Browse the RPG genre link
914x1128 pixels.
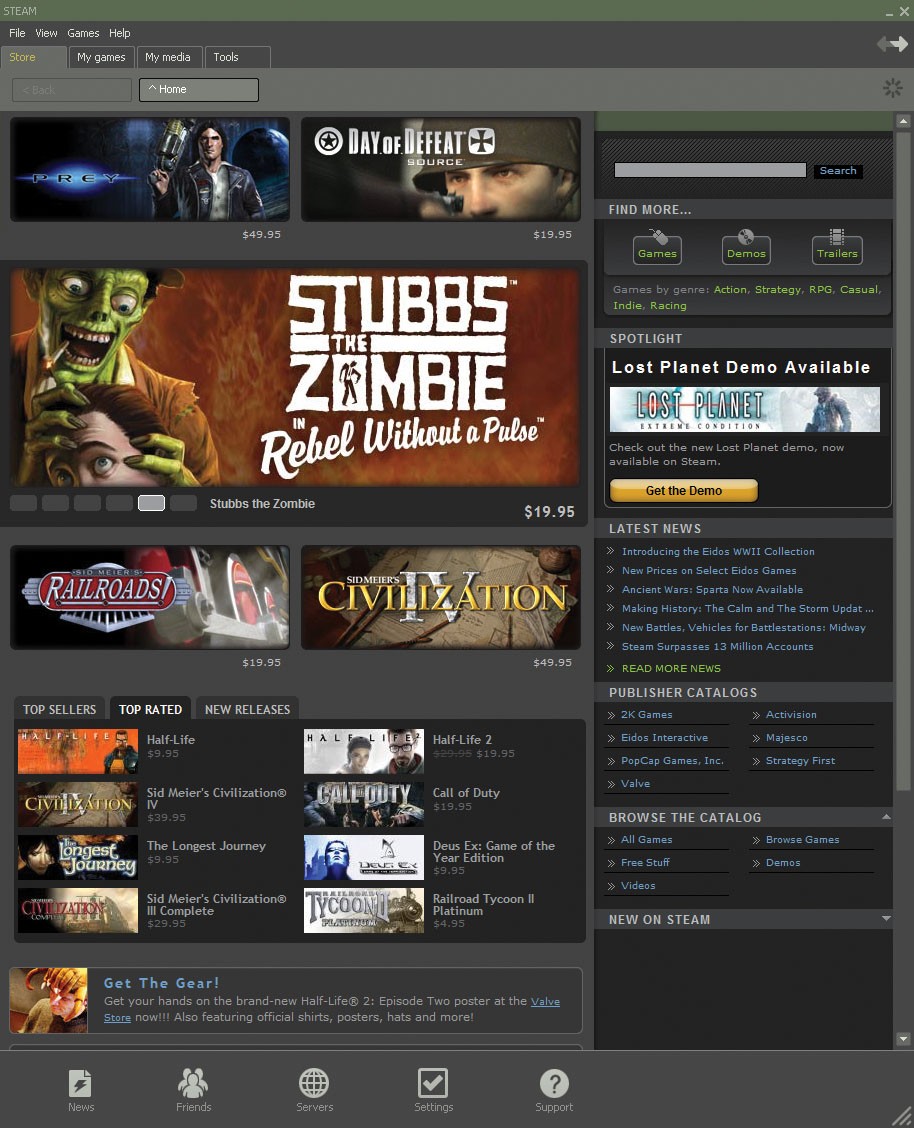coord(821,289)
